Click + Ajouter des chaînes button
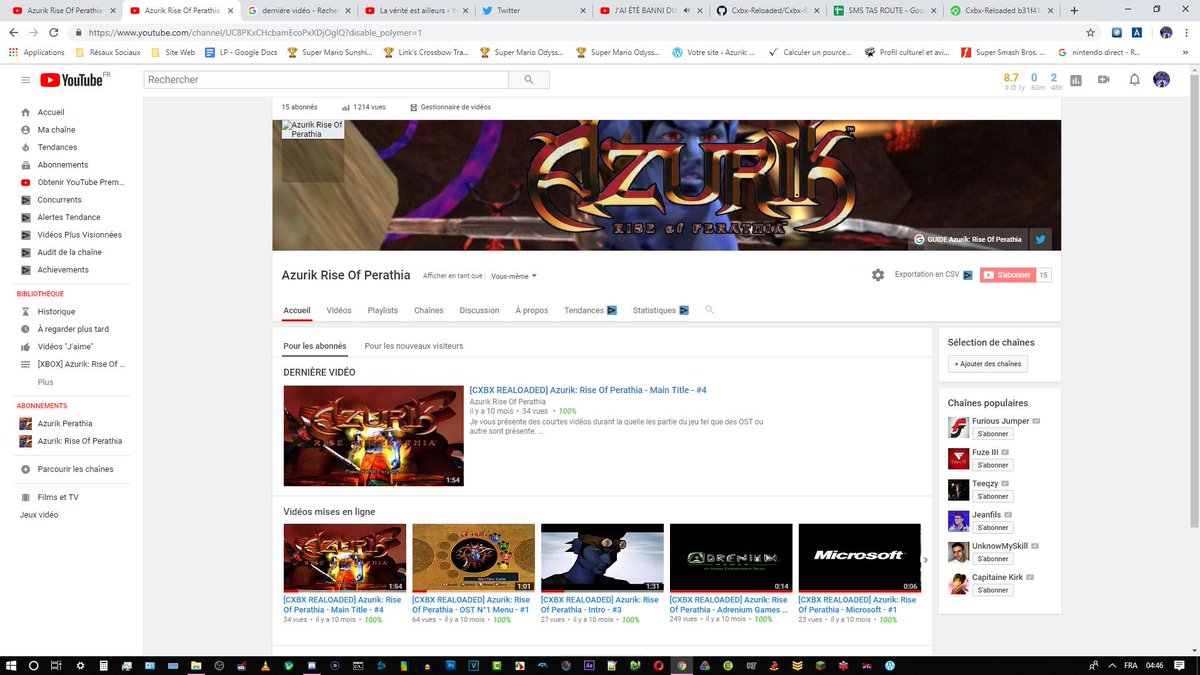 [988, 364]
